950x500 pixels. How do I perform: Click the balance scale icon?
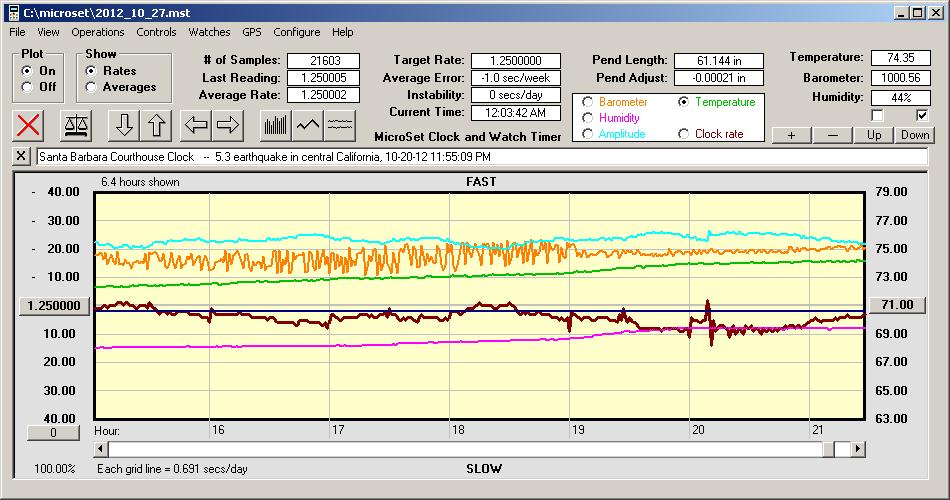point(75,125)
